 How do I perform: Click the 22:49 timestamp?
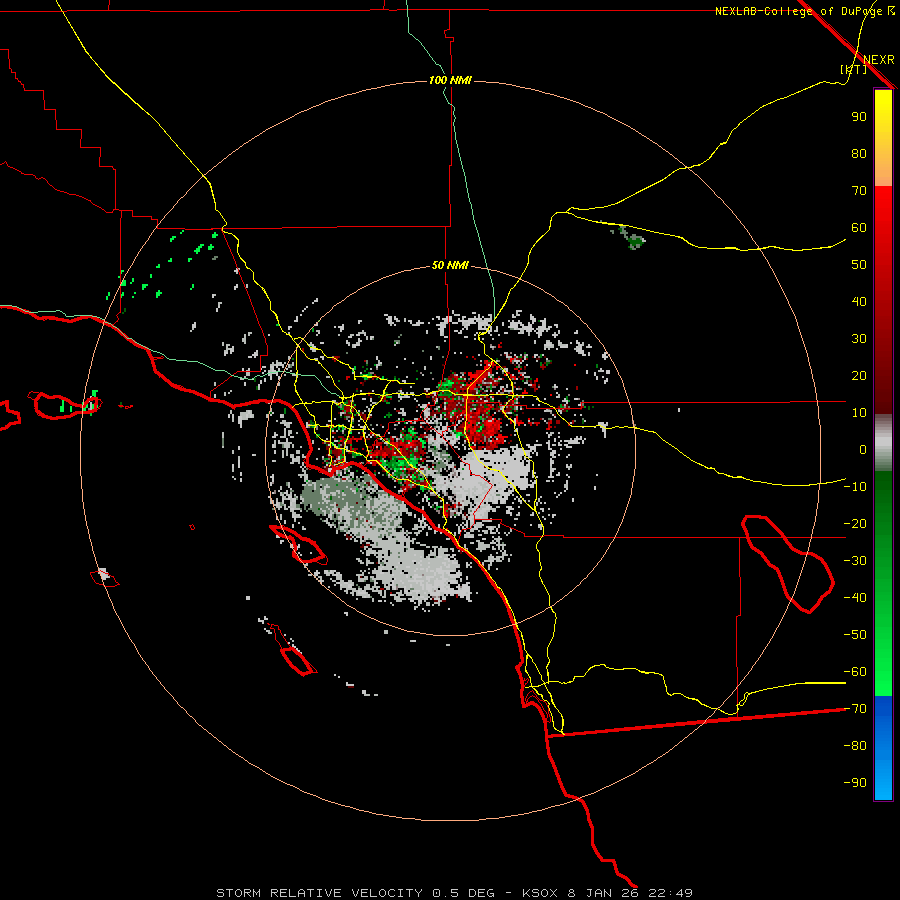(x=670, y=893)
